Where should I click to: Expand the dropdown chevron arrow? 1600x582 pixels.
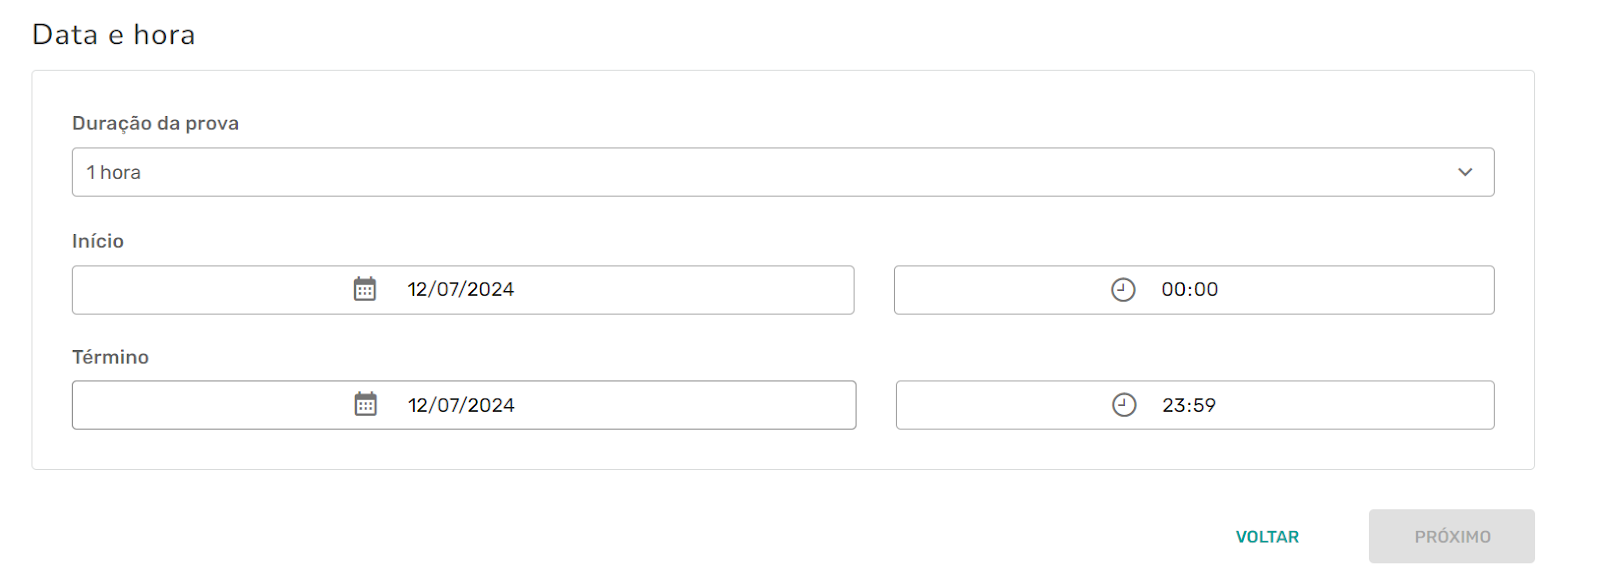coord(1465,172)
